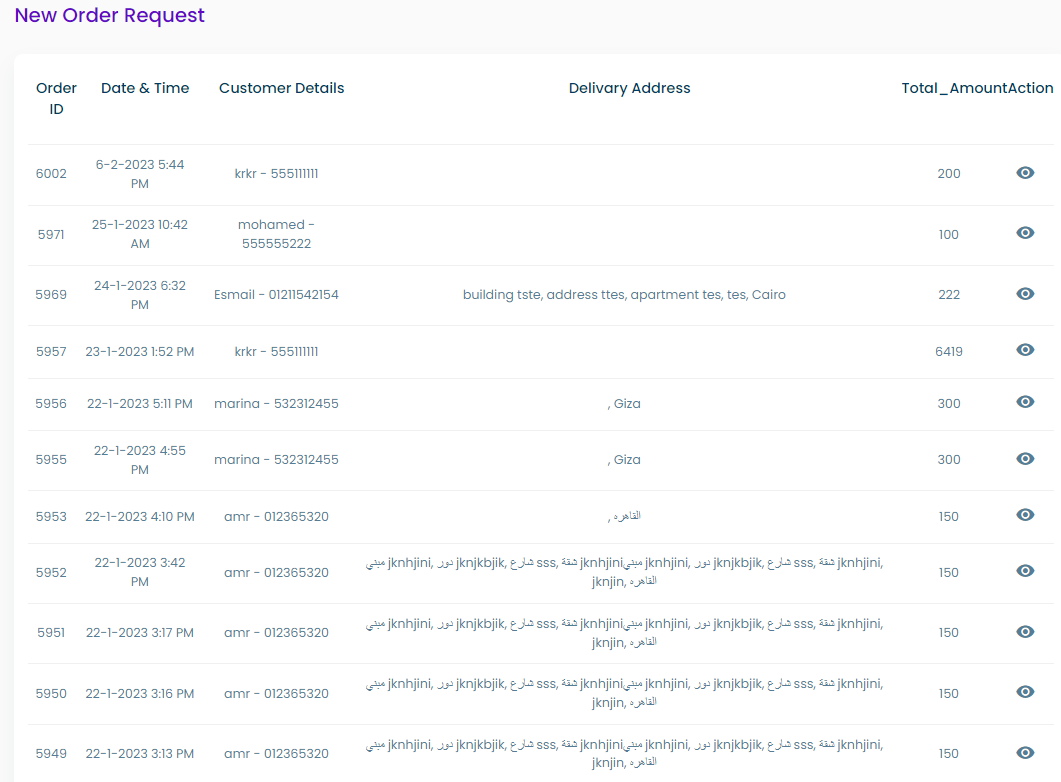Click customer krkr - 555111111 in order 6002 row

(x=276, y=174)
